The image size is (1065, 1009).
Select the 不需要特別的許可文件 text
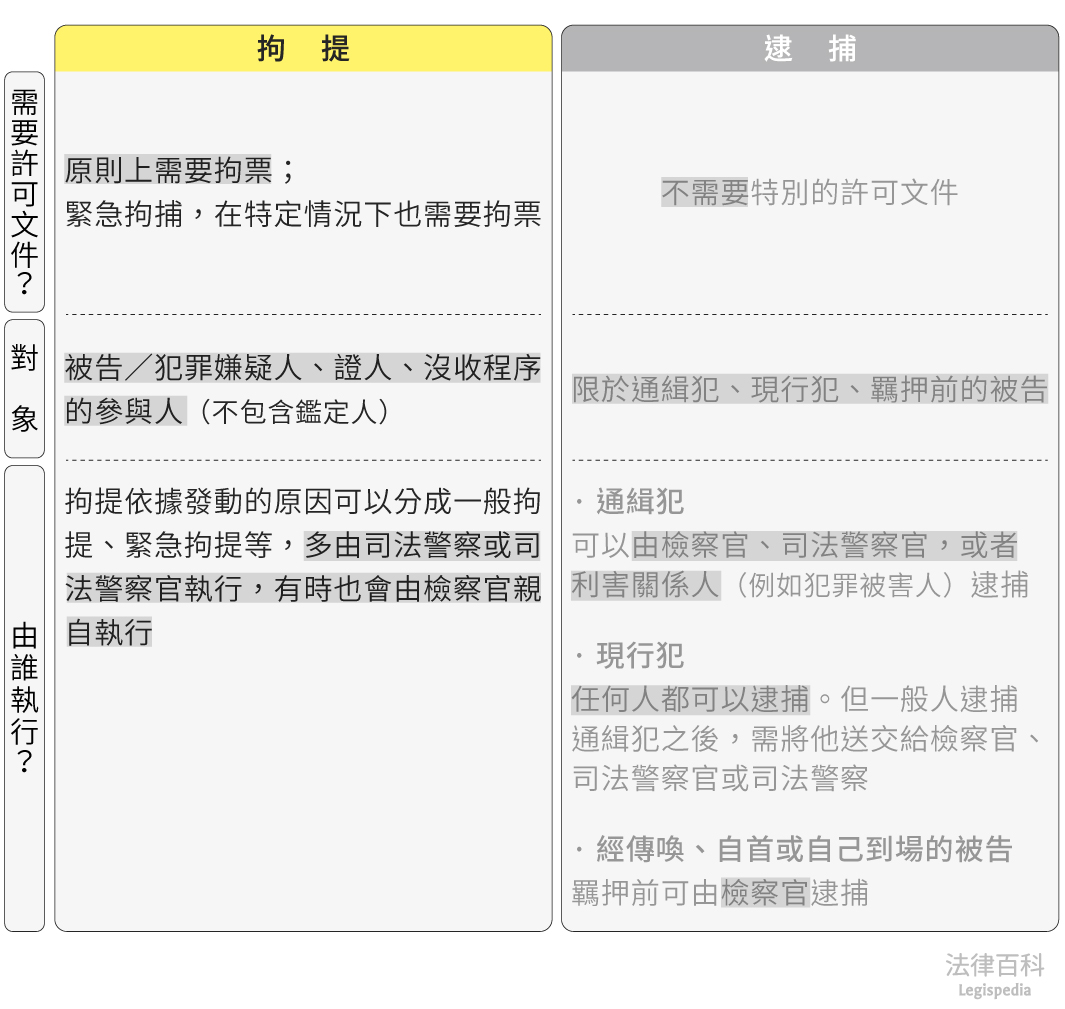coord(809,192)
